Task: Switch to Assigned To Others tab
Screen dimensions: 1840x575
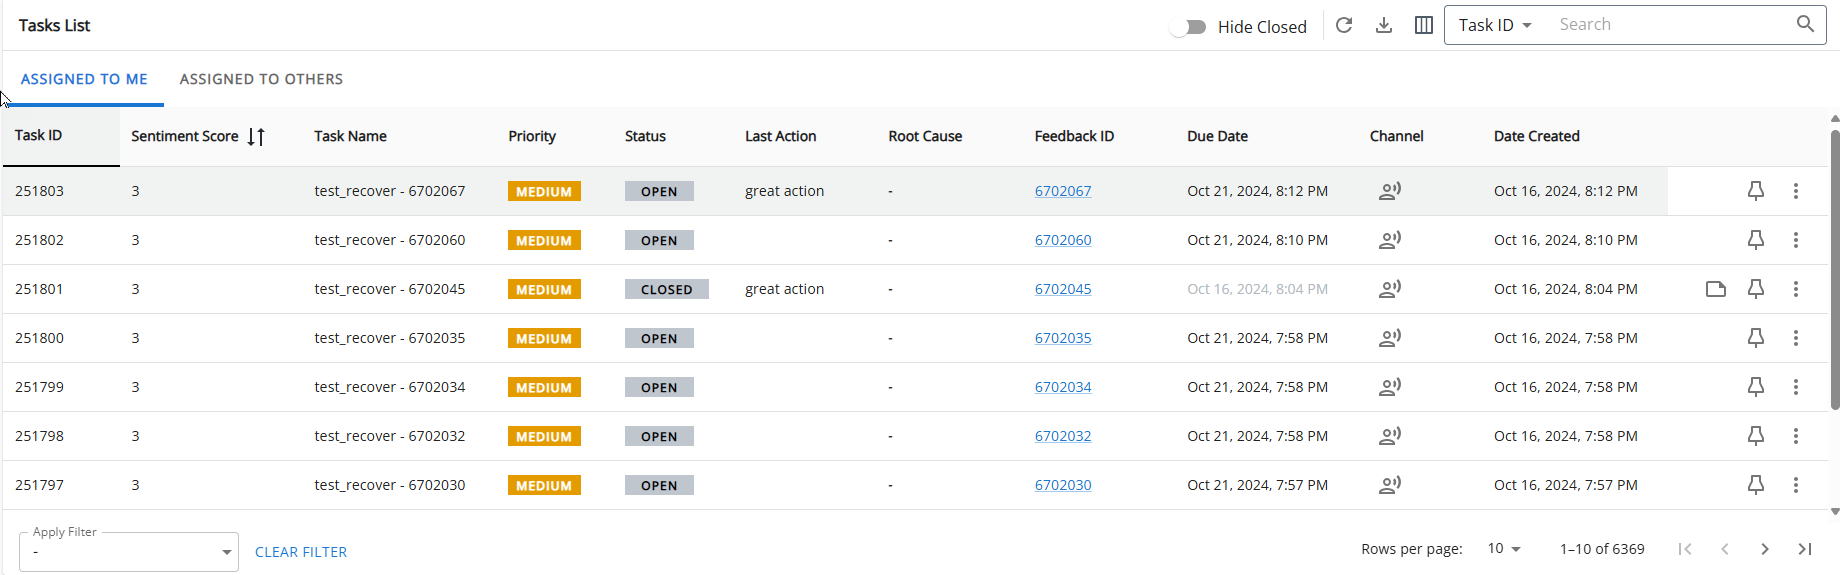Action: pyautogui.click(x=261, y=79)
